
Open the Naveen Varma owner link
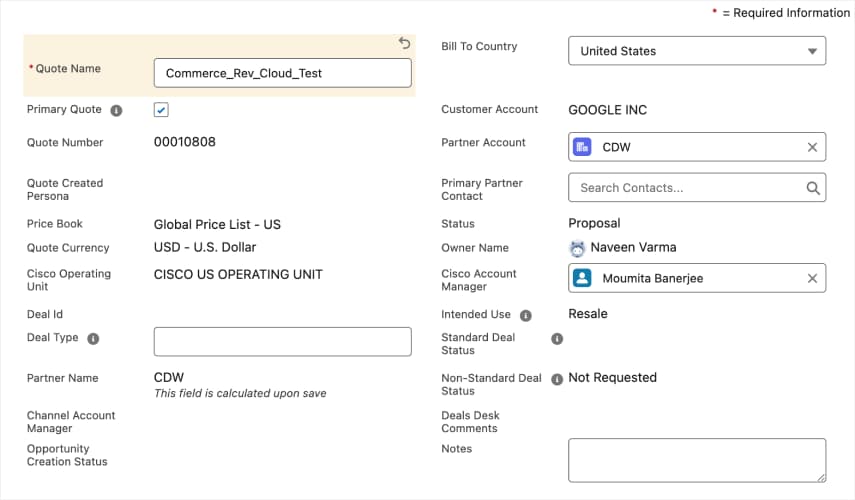[633, 248]
